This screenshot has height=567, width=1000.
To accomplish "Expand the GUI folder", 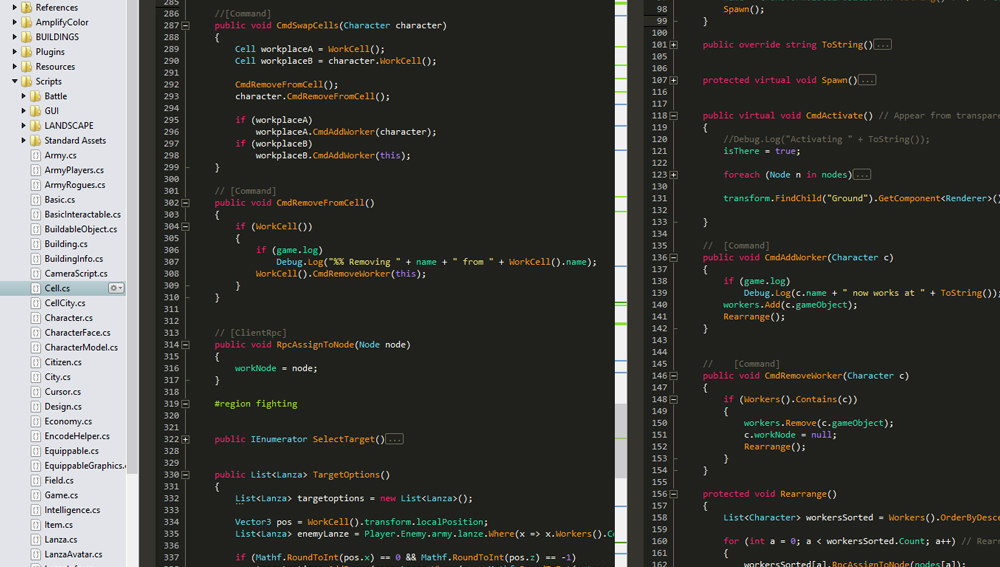I will (24, 111).
